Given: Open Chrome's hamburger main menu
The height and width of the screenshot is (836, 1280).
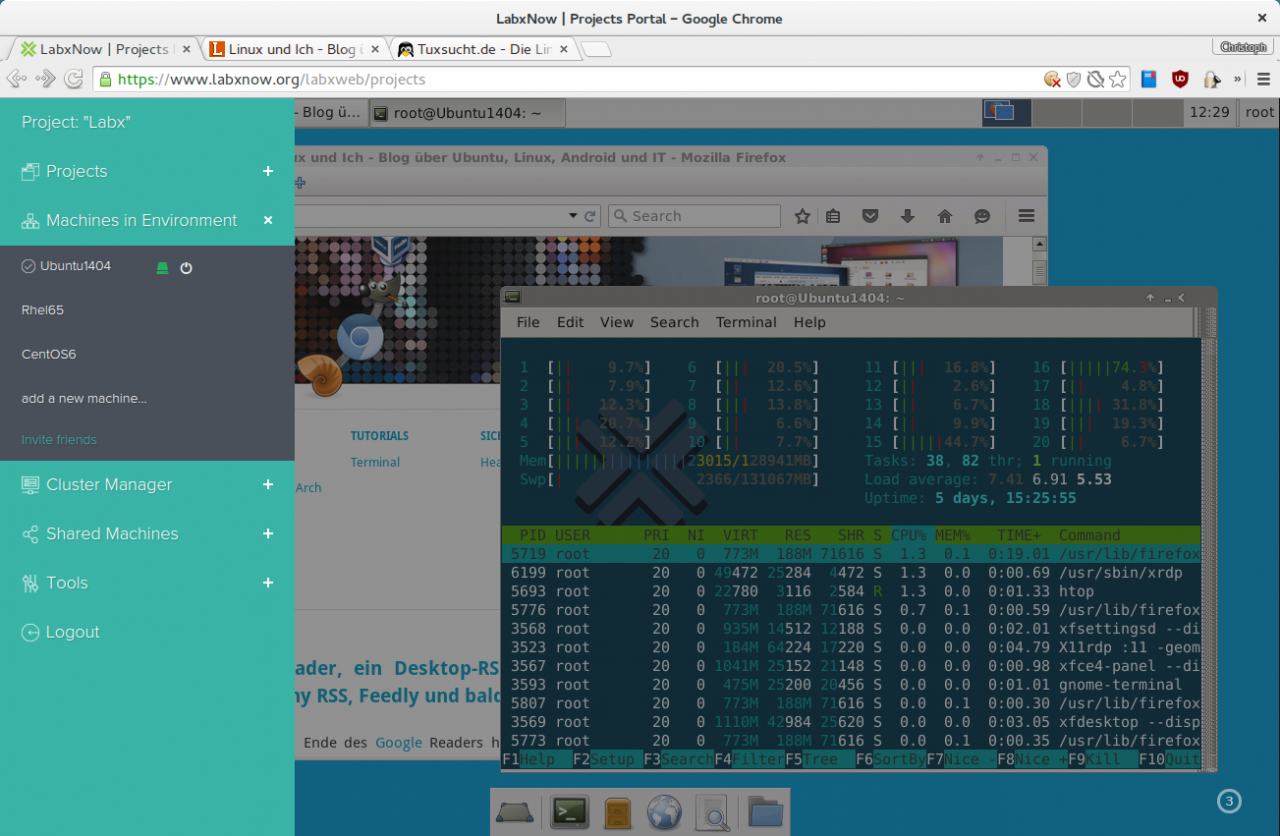Looking at the screenshot, I should [1263, 79].
